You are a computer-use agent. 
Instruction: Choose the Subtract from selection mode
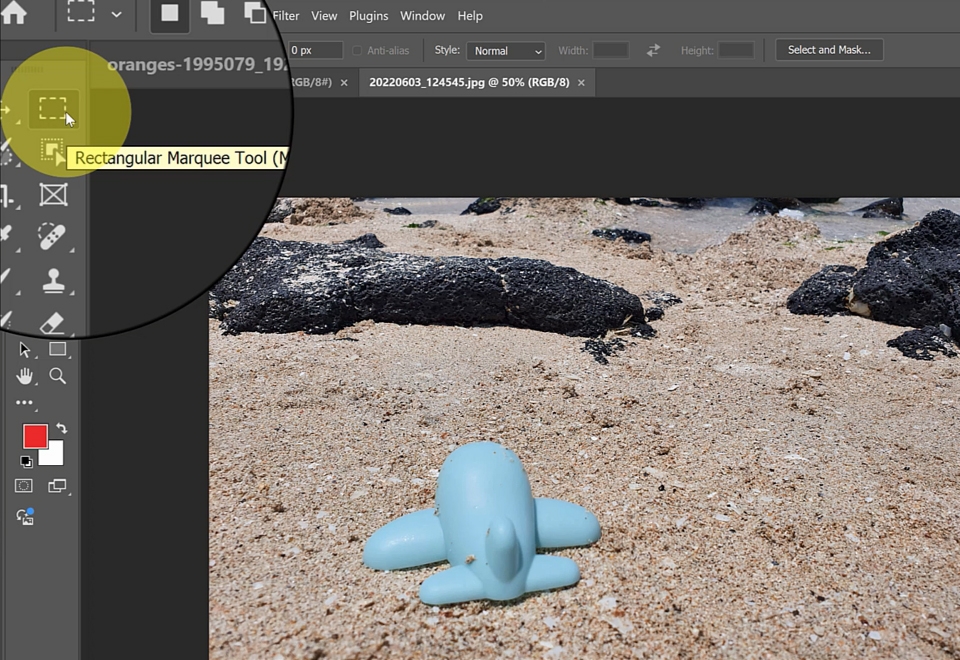click(255, 13)
